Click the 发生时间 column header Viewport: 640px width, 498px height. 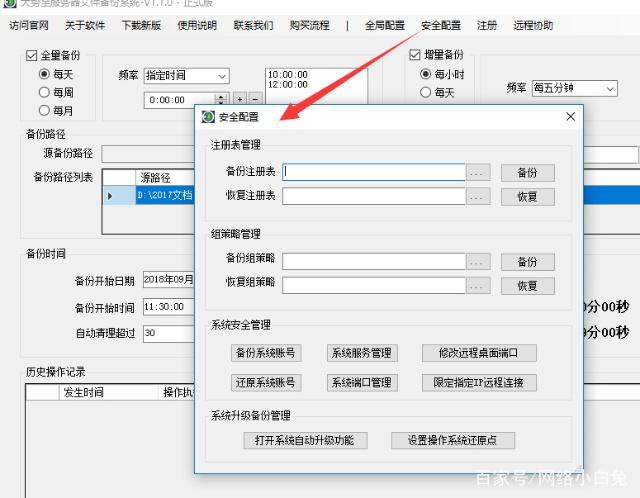tap(108, 393)
